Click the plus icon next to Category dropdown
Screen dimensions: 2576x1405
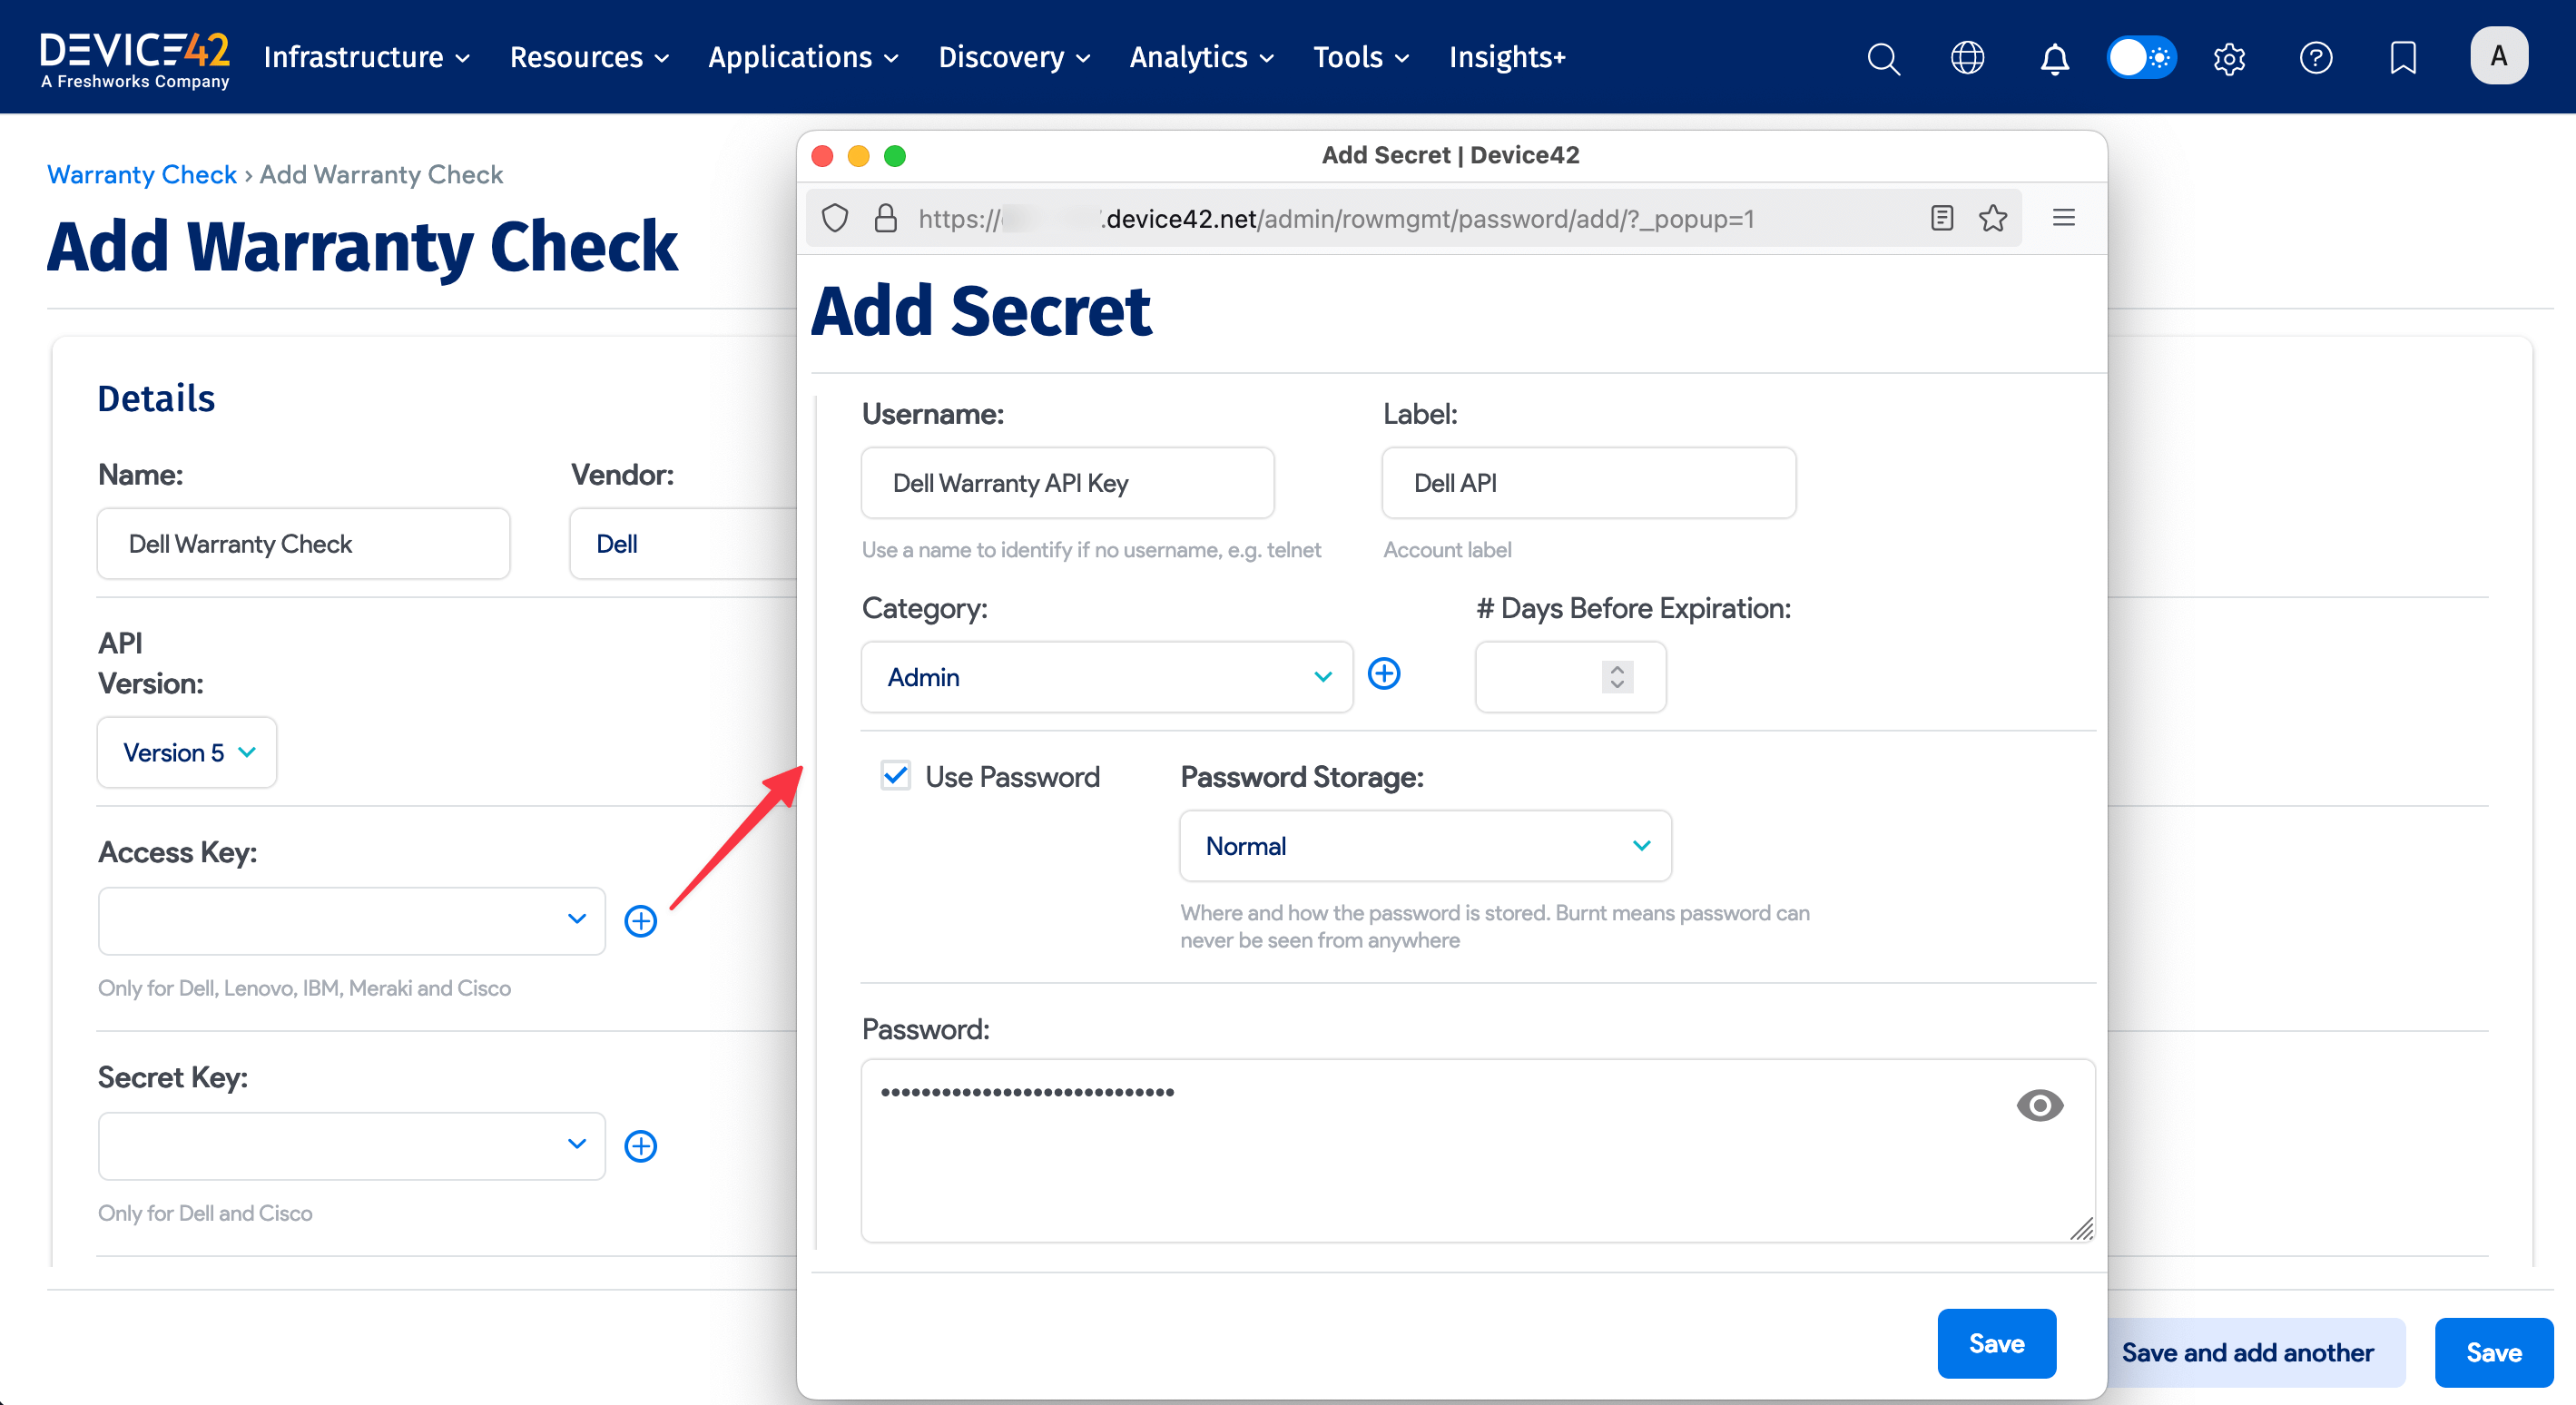pos(1384,673)
